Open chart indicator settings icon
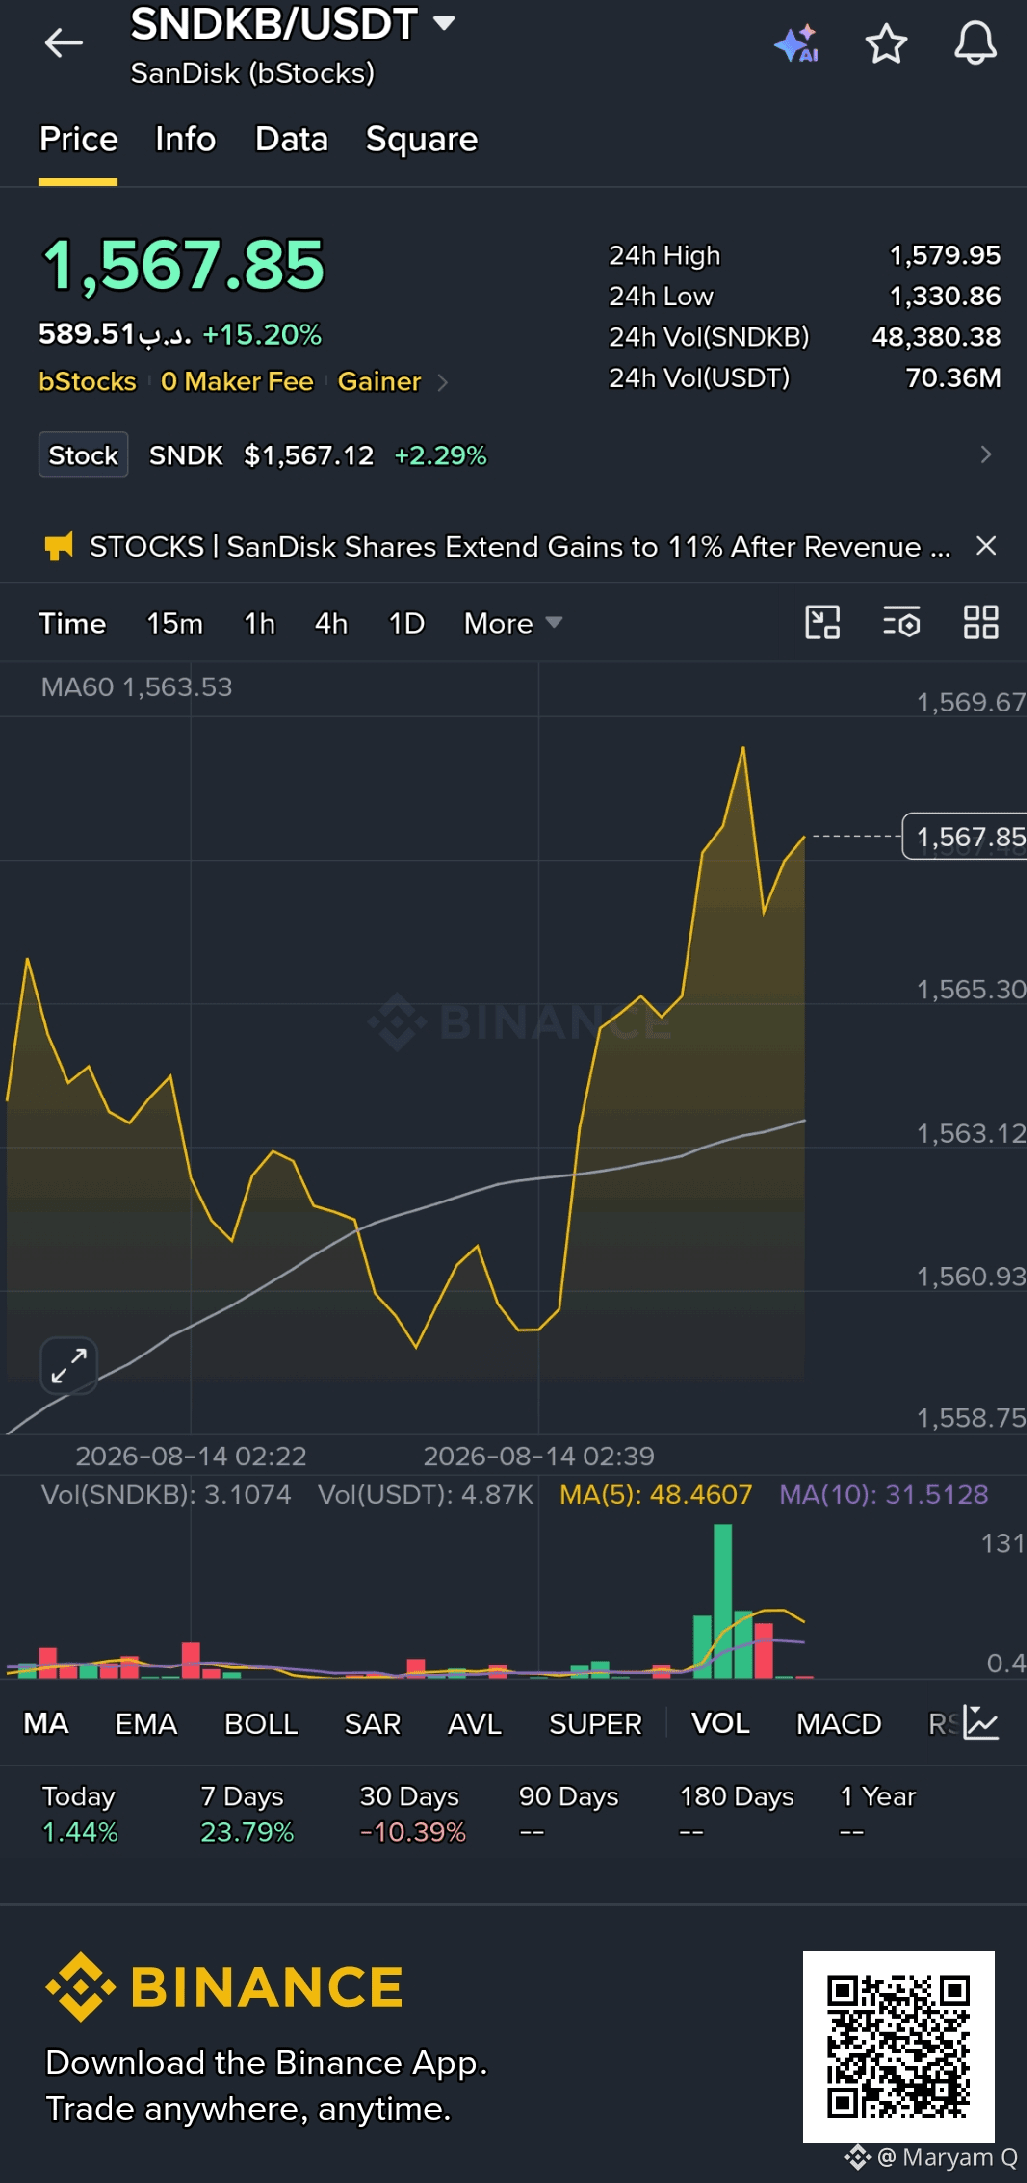1027x2183 pixels. (x=902, y=622)
